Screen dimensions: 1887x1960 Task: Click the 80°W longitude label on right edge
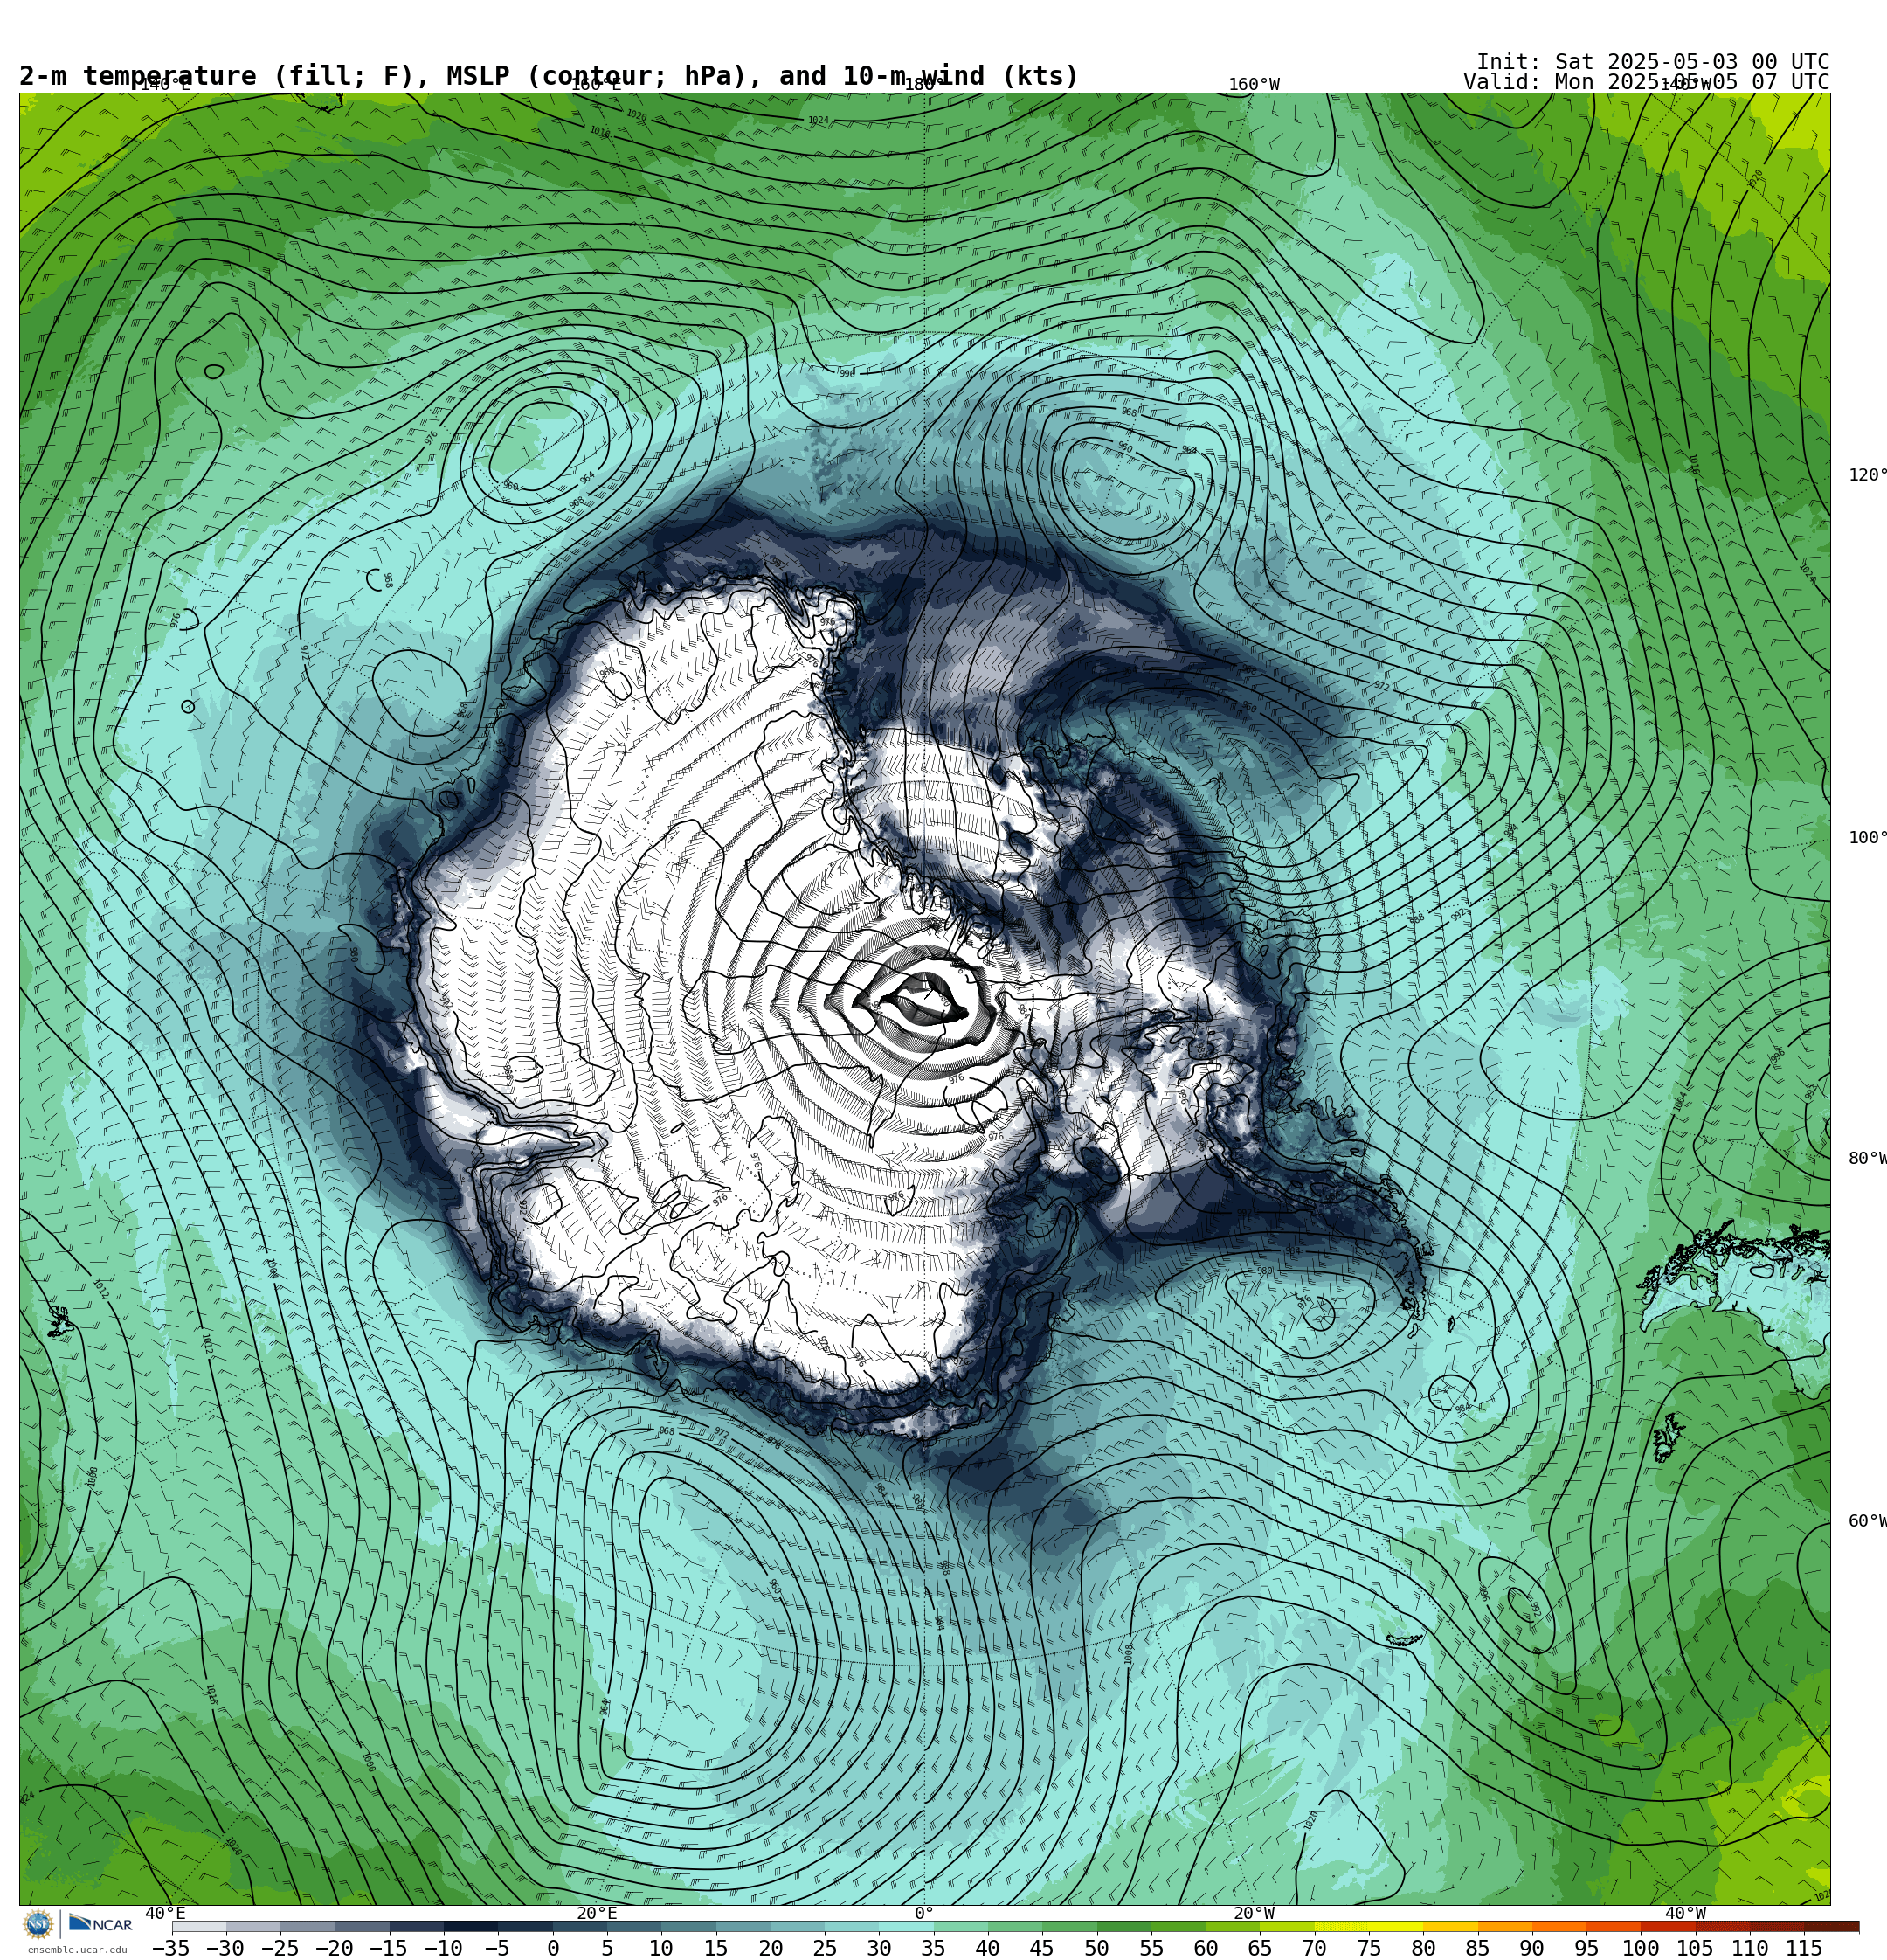tap(1868, 1158)
